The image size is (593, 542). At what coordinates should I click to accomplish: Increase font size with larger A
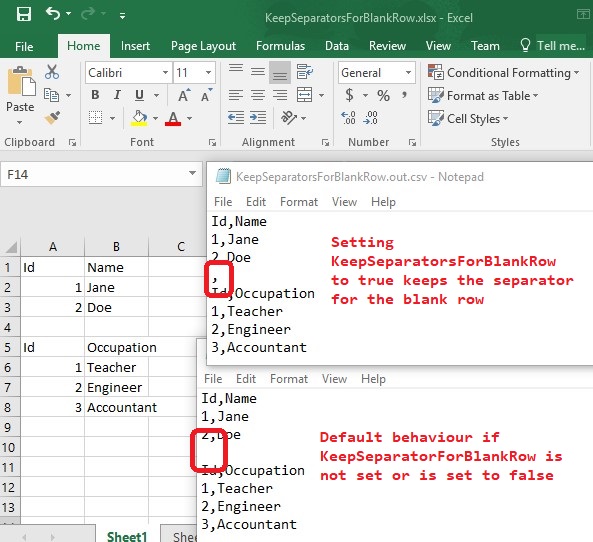point(184,95)
